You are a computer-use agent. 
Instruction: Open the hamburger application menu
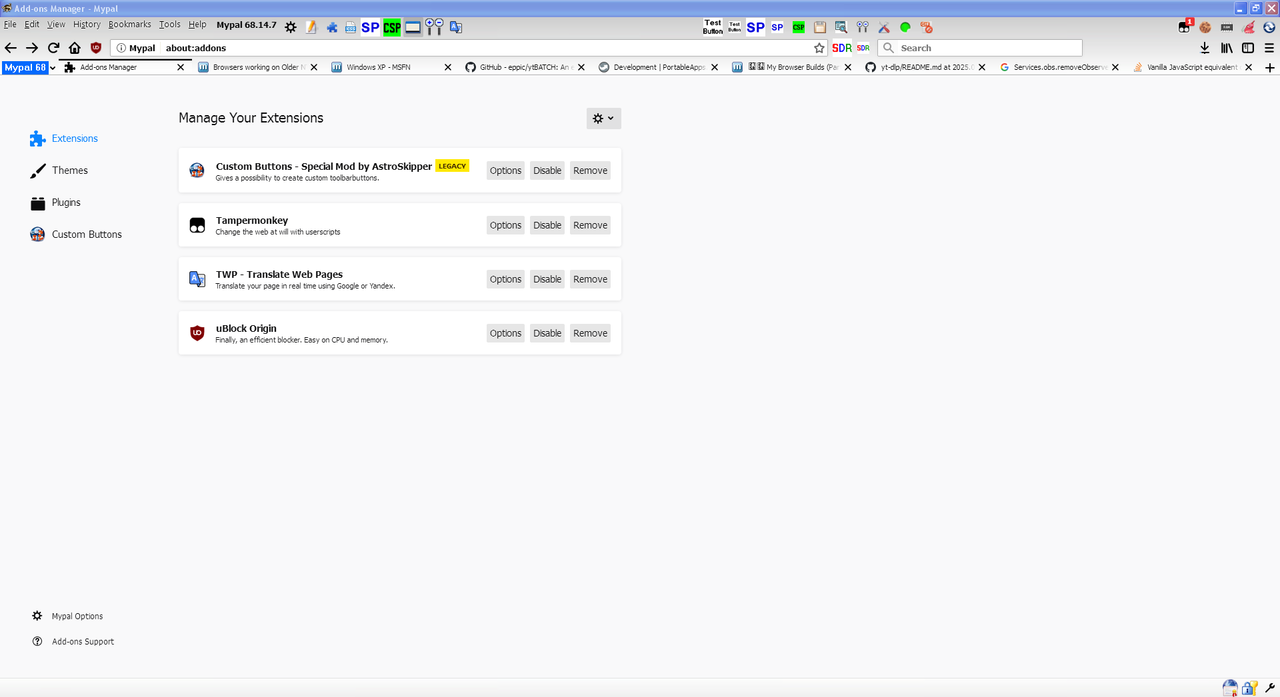point(1269,47)
